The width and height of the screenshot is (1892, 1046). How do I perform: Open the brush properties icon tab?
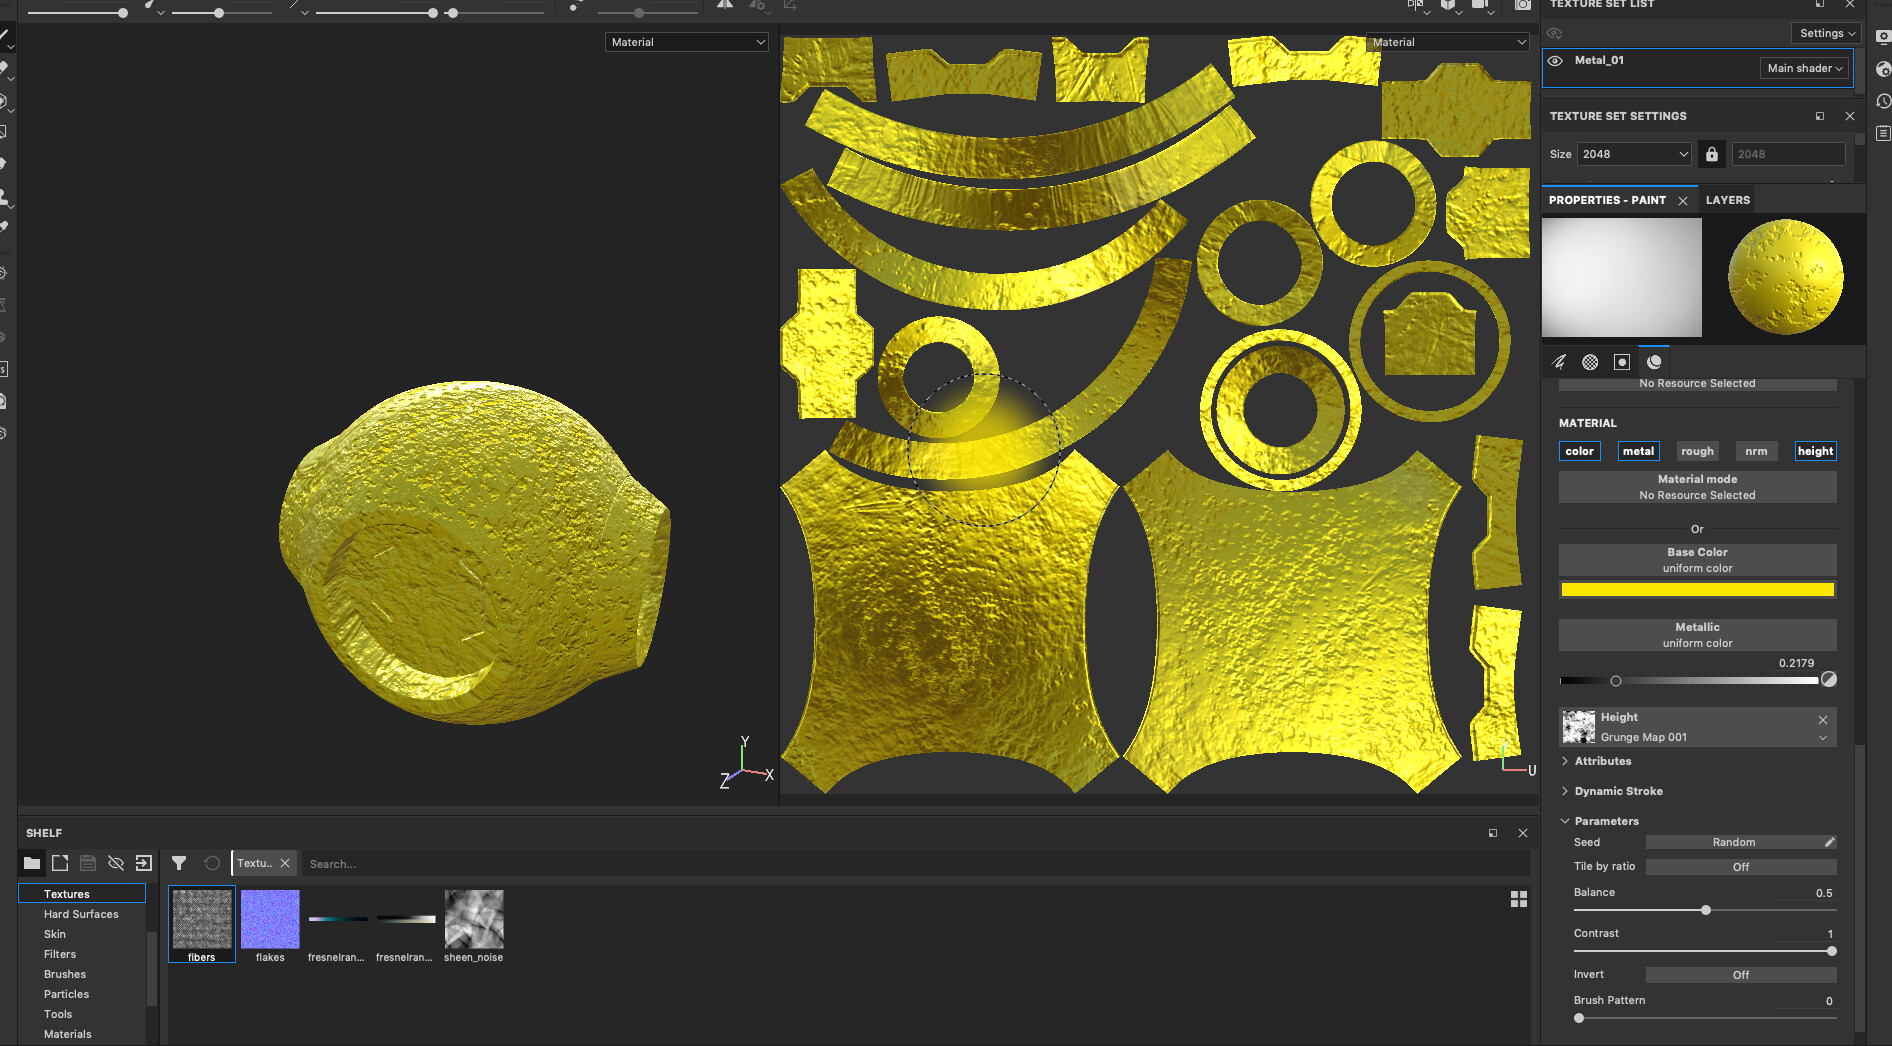point(1559,362)
